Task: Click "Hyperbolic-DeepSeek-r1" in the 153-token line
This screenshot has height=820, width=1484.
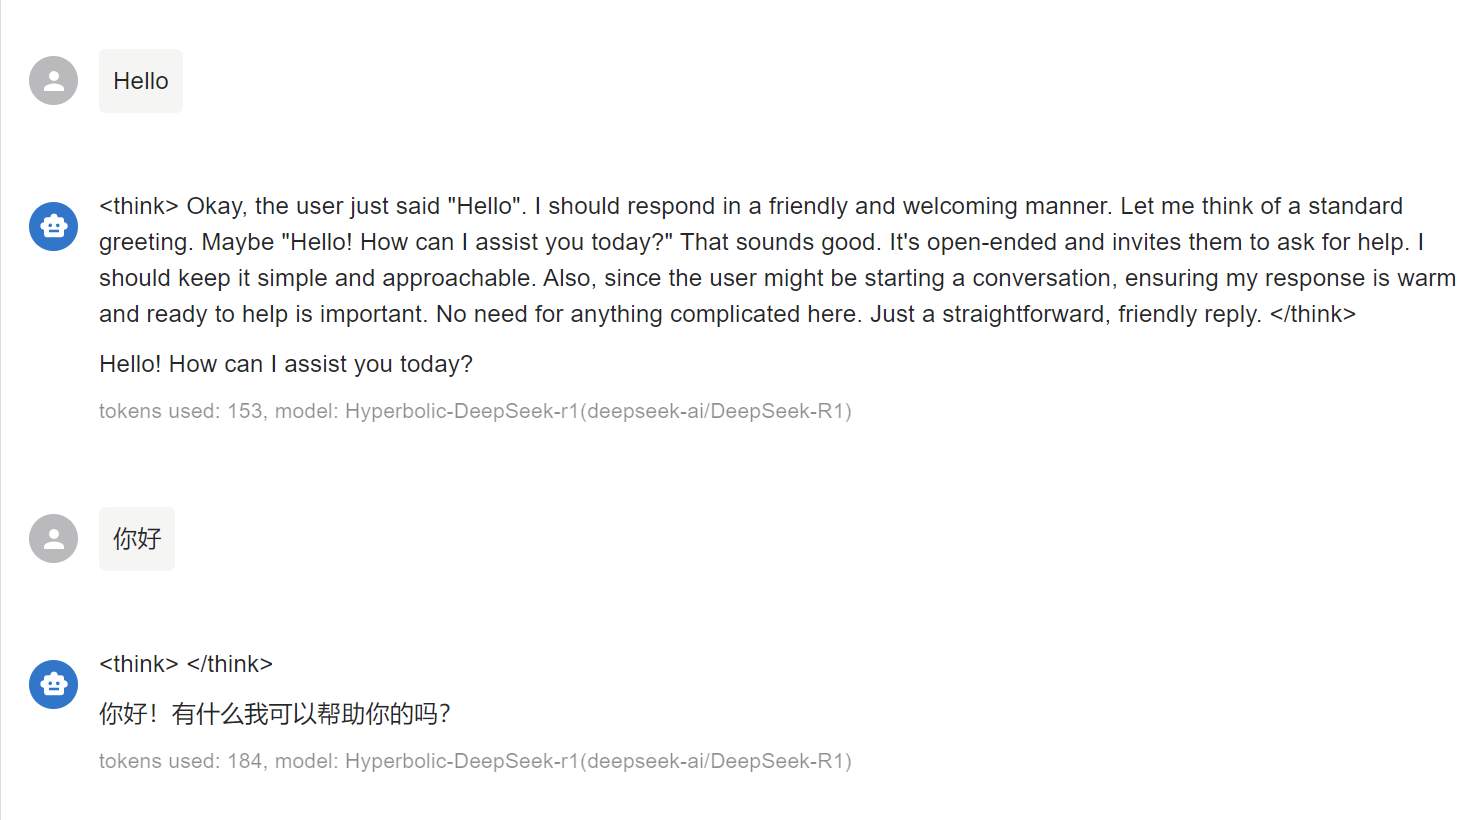Action: [462, 411]
